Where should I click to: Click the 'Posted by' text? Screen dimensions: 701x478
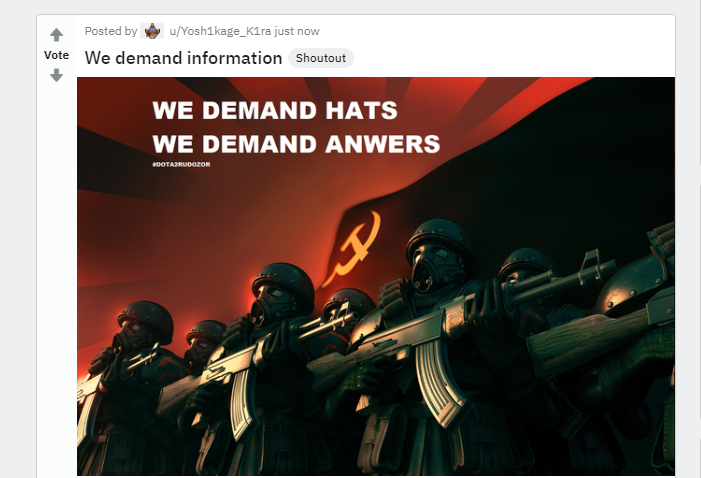(x=111, y=31)
